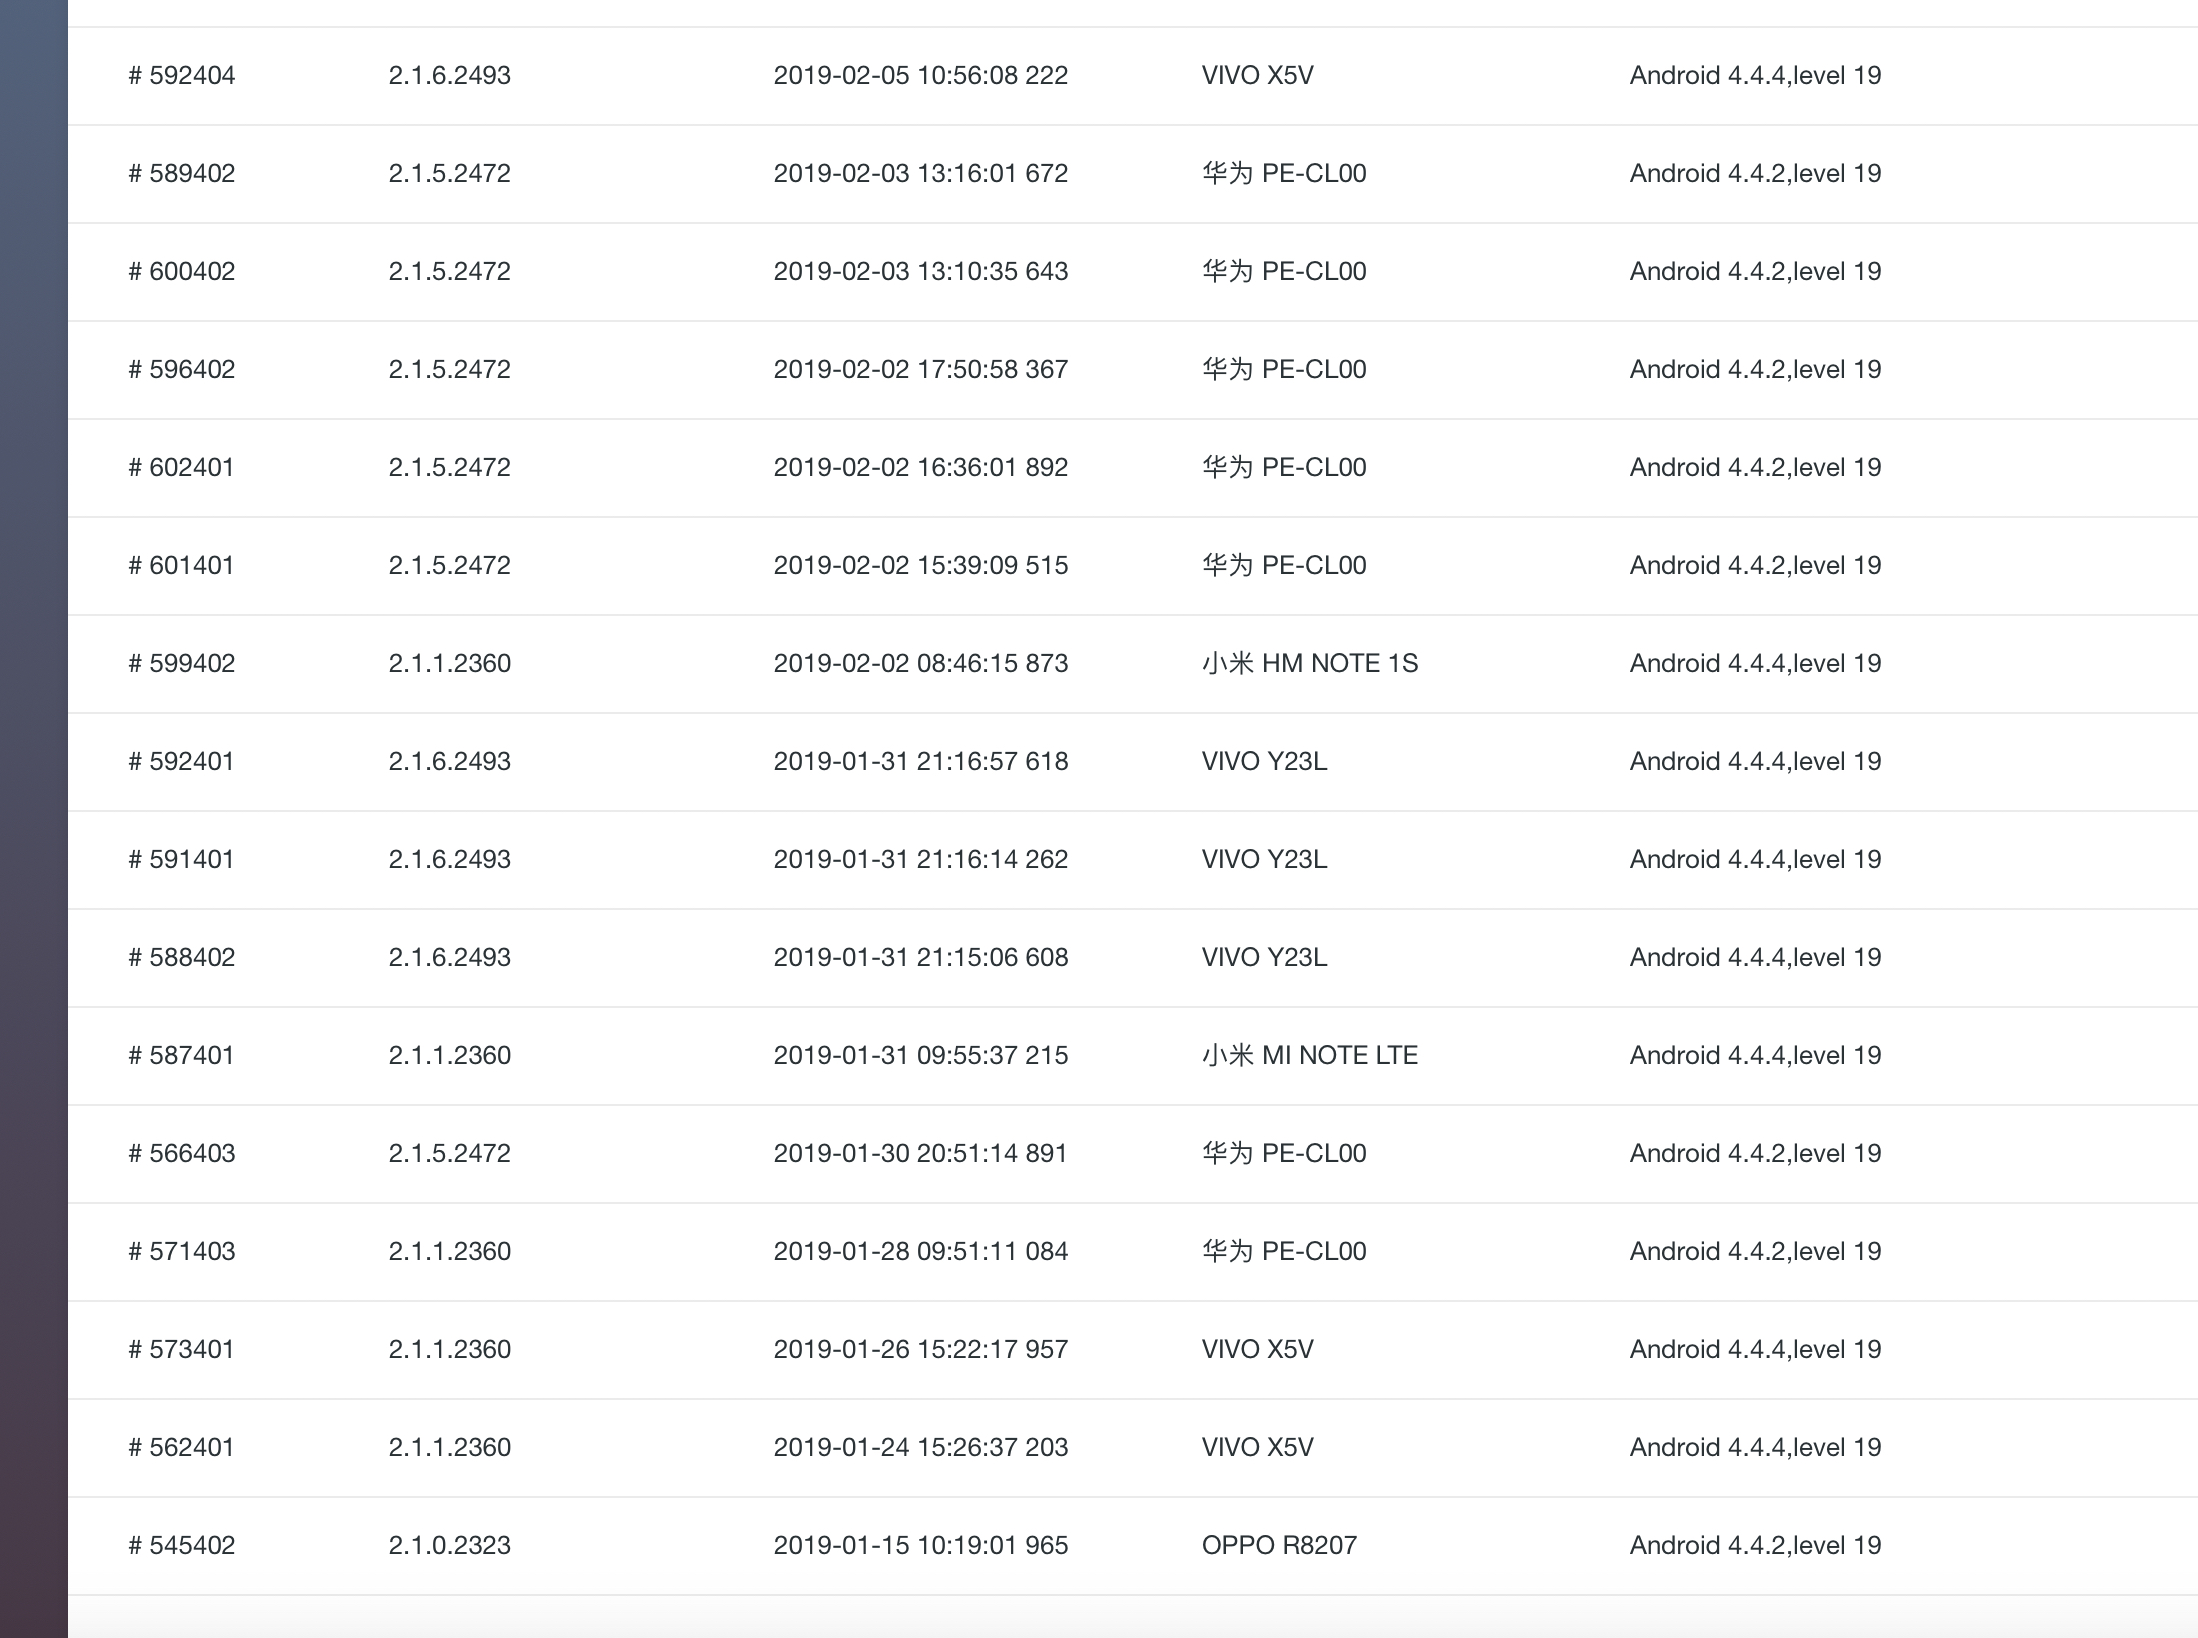Open entry # 588402

pos(180,957)
